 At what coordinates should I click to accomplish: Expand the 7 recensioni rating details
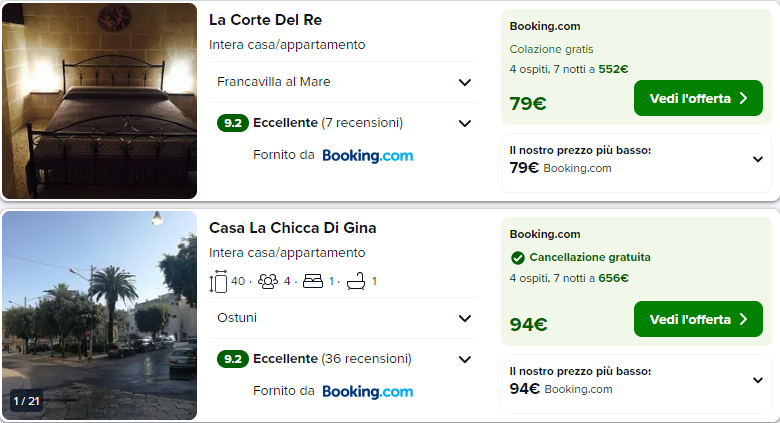point(464,123)
